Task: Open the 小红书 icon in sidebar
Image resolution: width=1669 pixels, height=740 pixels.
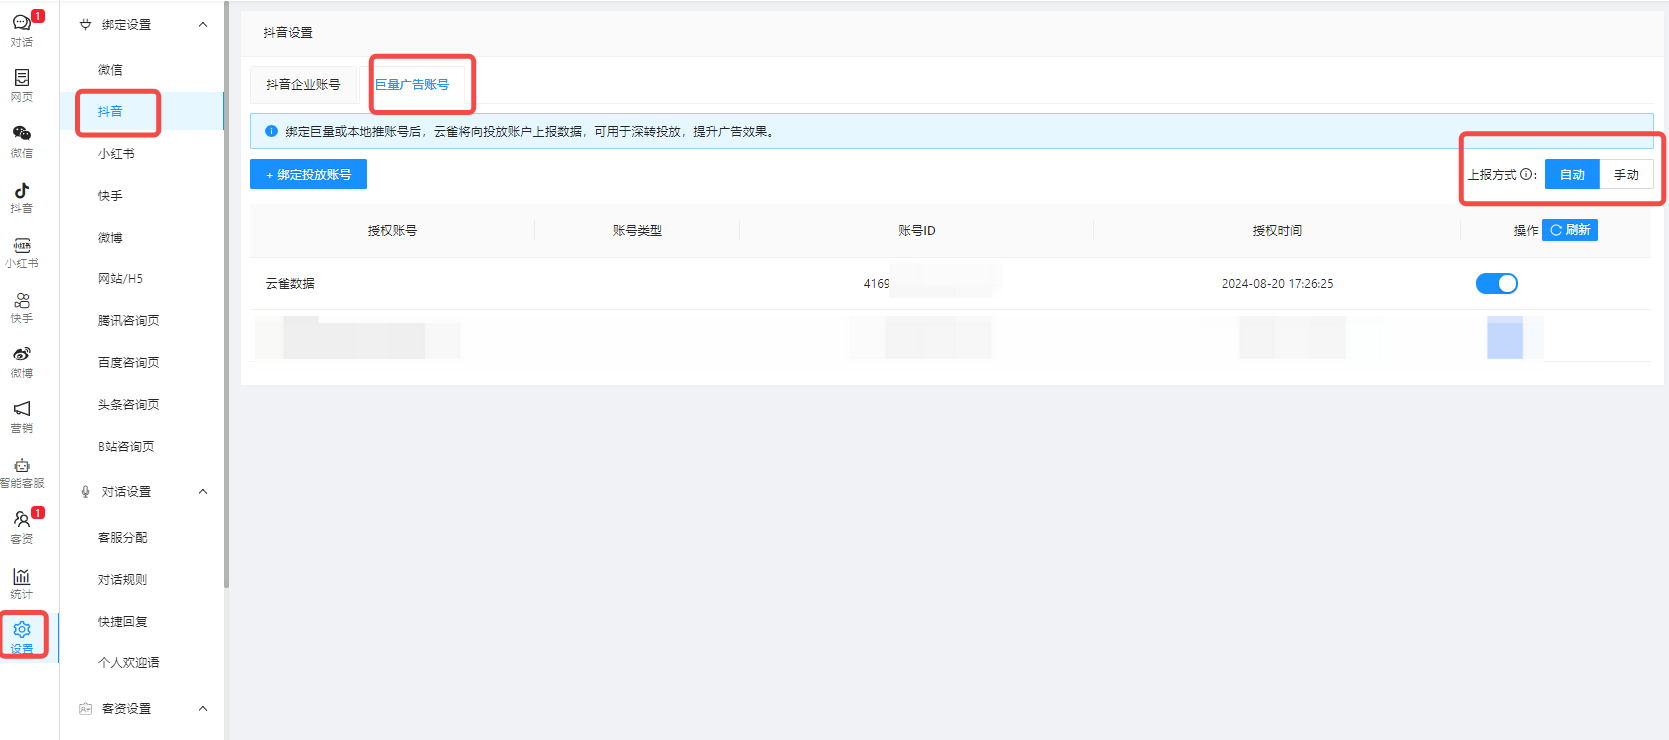Action: 21,251
